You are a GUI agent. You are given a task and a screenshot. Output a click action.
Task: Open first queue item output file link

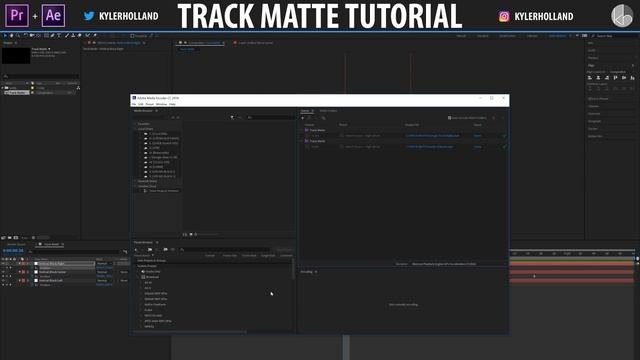click(x=432, y=136)
